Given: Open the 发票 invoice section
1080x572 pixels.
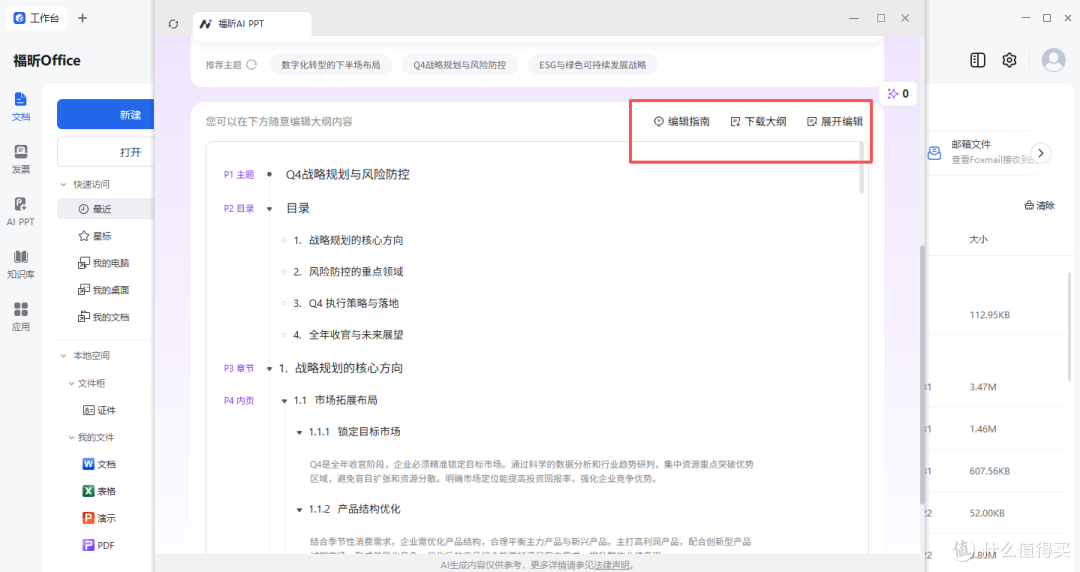Looking at the screenshot, I should click(x=21, y=159).
